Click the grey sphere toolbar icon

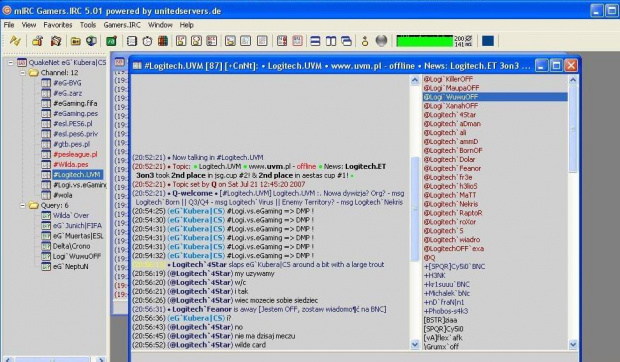[x=381, y=41]
